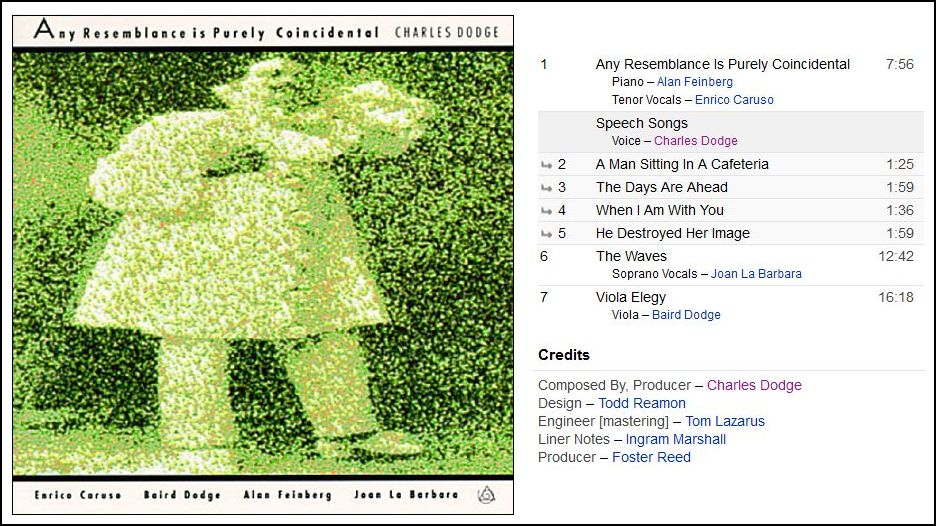The height and width of the screenshot is (526, 936).
Task: Click 'Baird Dodge' printed on the cover footer
Action: [182, 495]
